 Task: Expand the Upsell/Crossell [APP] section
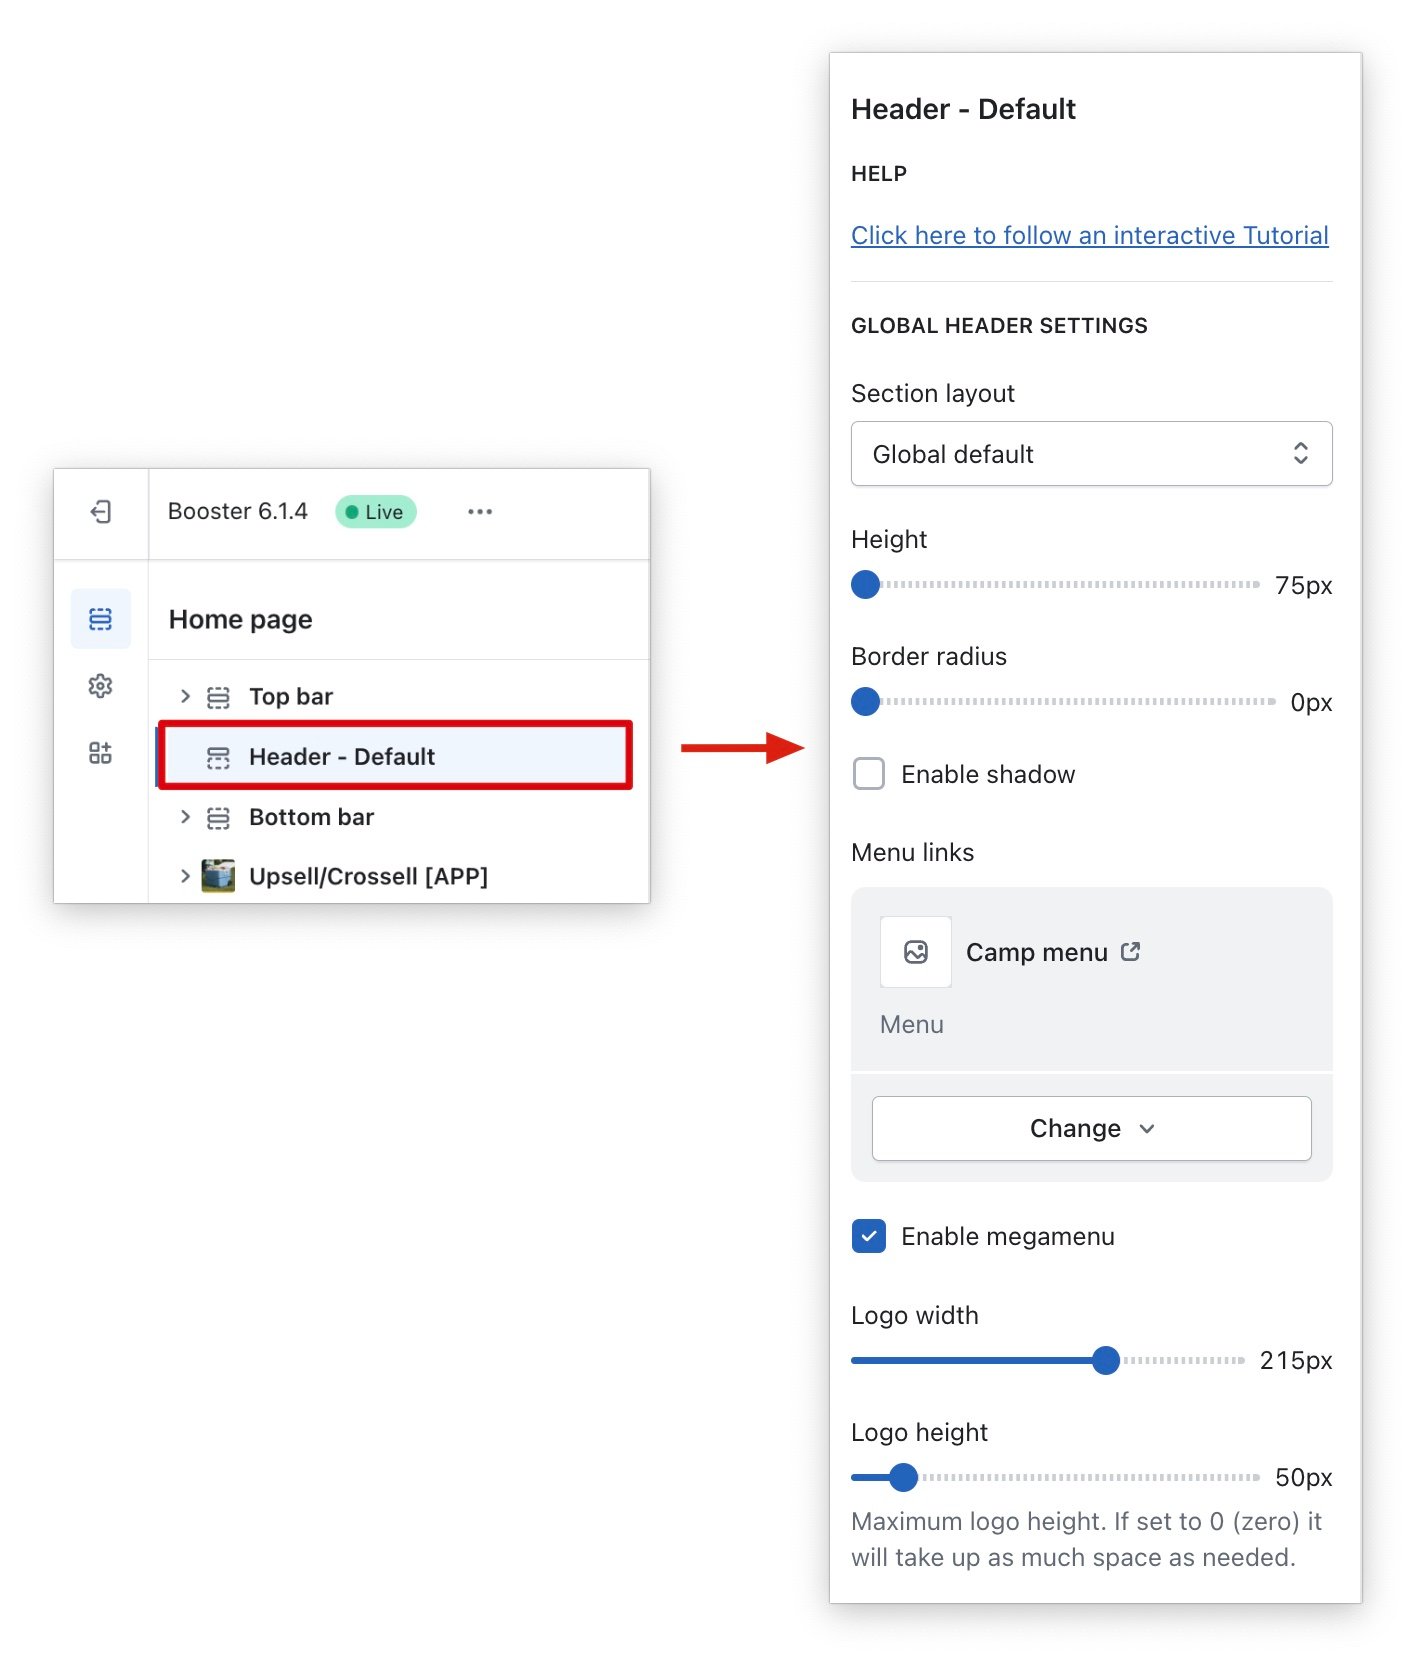(x=185, y=876)
